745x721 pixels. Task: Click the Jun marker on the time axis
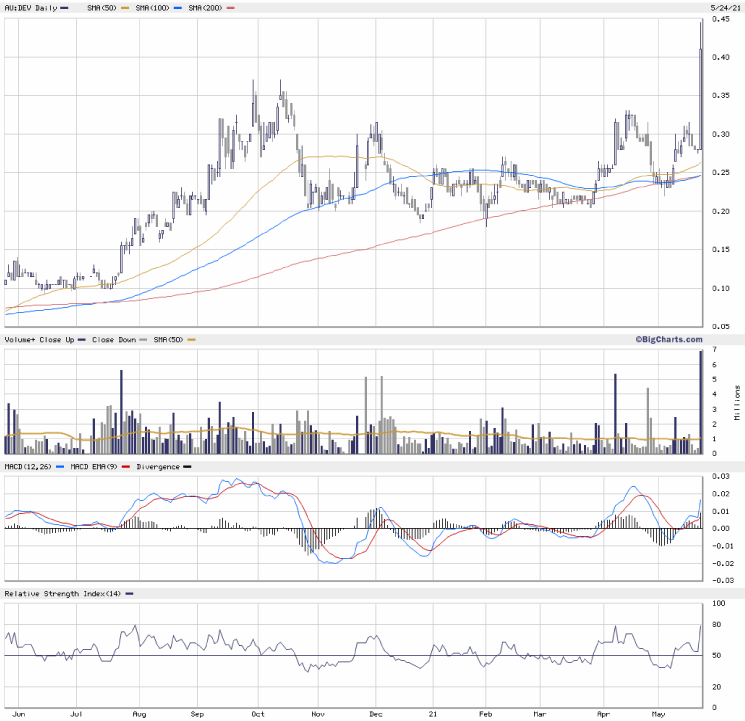(16, 716)
